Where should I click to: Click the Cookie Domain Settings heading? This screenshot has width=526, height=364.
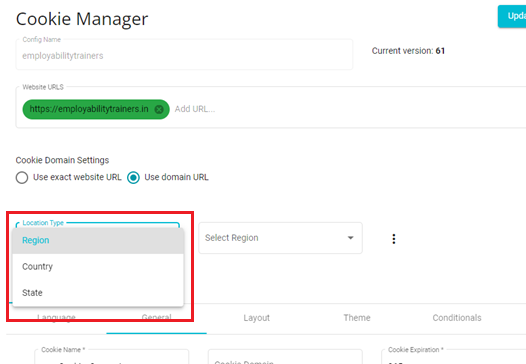coord(62,160)
